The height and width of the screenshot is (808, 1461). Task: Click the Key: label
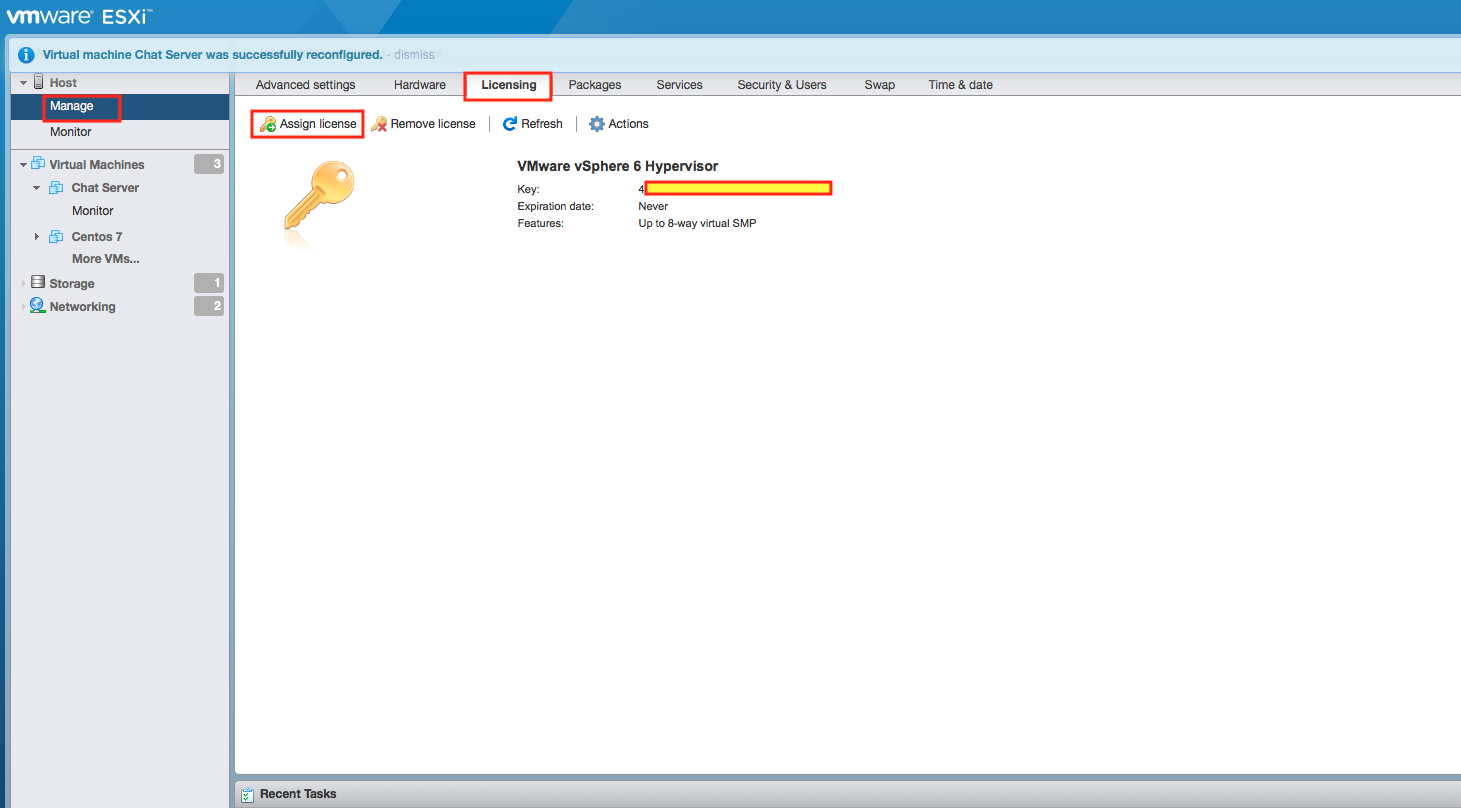coord(528,189)
